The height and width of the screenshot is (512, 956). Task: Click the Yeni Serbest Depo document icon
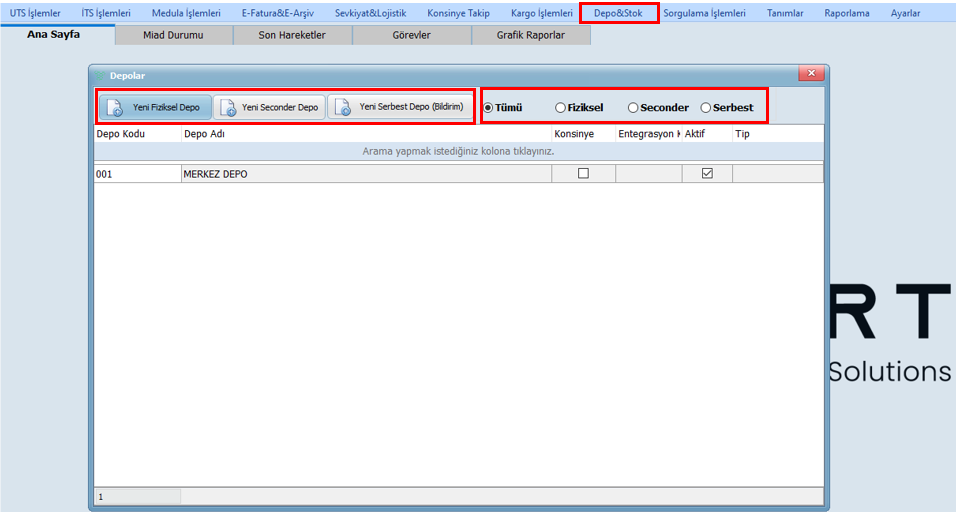[x=343, y=108]
